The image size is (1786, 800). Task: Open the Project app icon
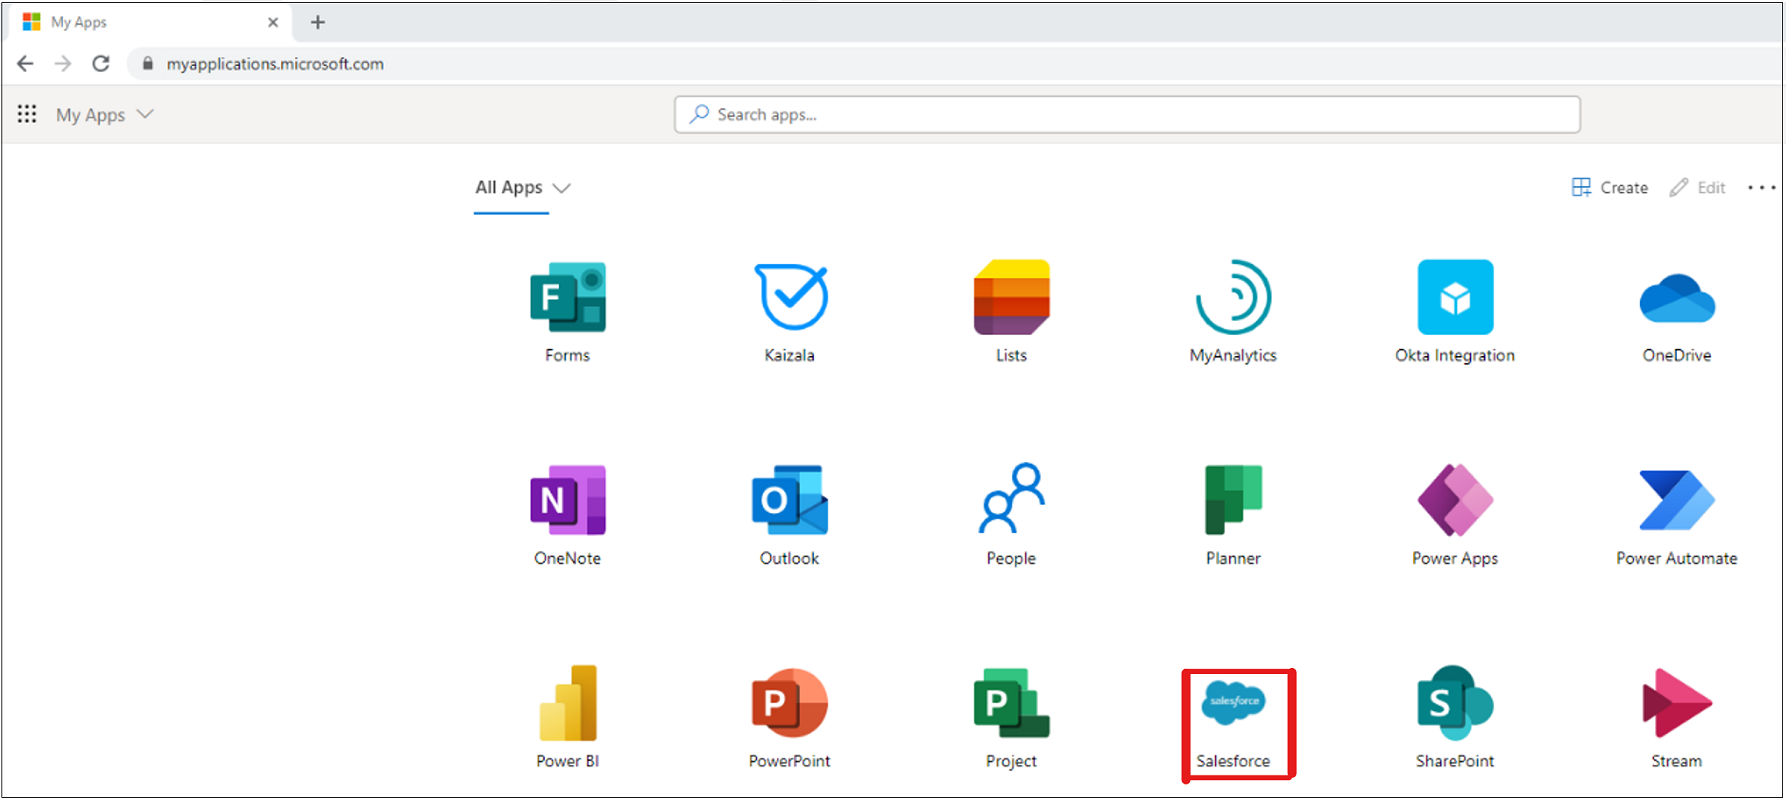[x=1011, y=703]
